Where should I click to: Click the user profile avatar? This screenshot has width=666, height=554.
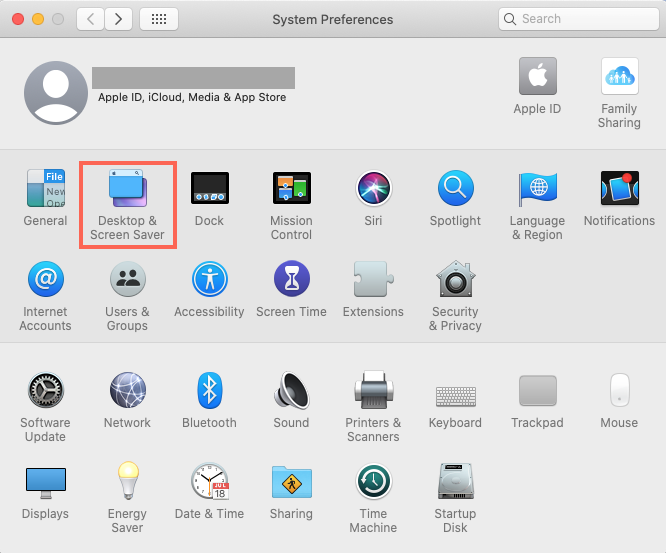[x=56, y=93]
